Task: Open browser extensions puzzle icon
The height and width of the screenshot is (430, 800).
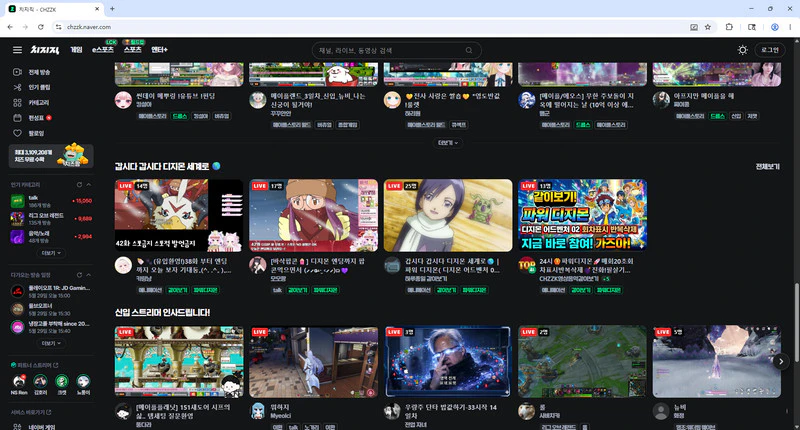Action: pos(729,27)
